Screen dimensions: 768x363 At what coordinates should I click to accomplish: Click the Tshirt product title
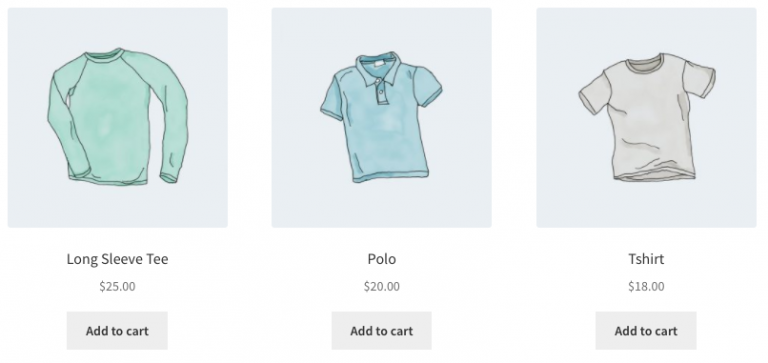tap(646, 259)
